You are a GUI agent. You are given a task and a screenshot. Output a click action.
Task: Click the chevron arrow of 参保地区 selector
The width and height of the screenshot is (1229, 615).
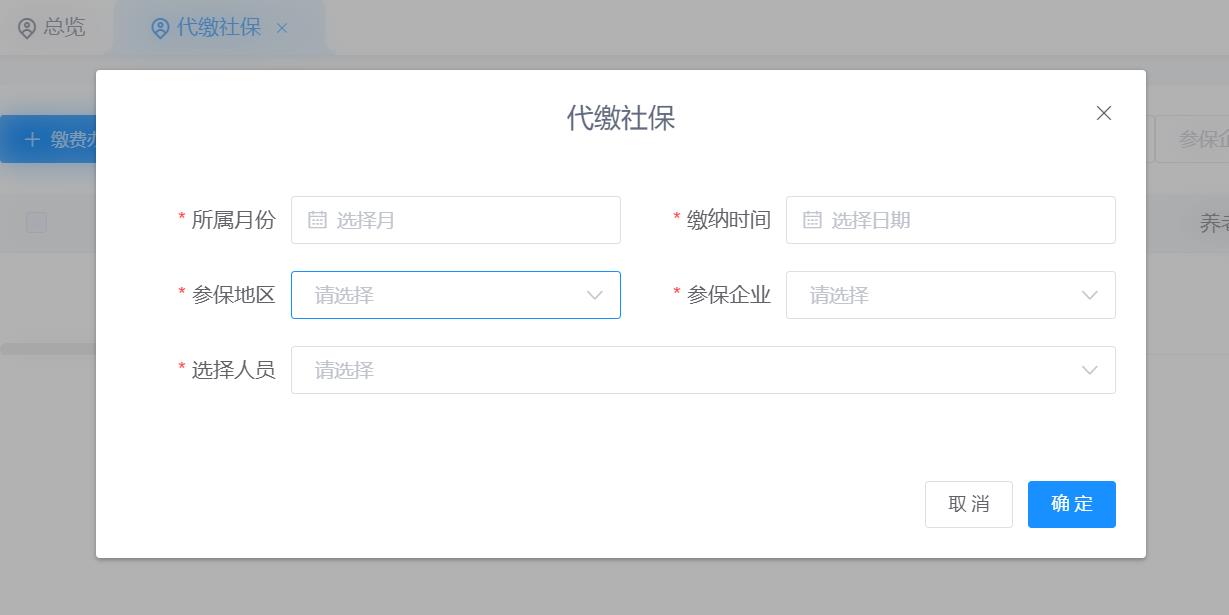coord(595,295)
